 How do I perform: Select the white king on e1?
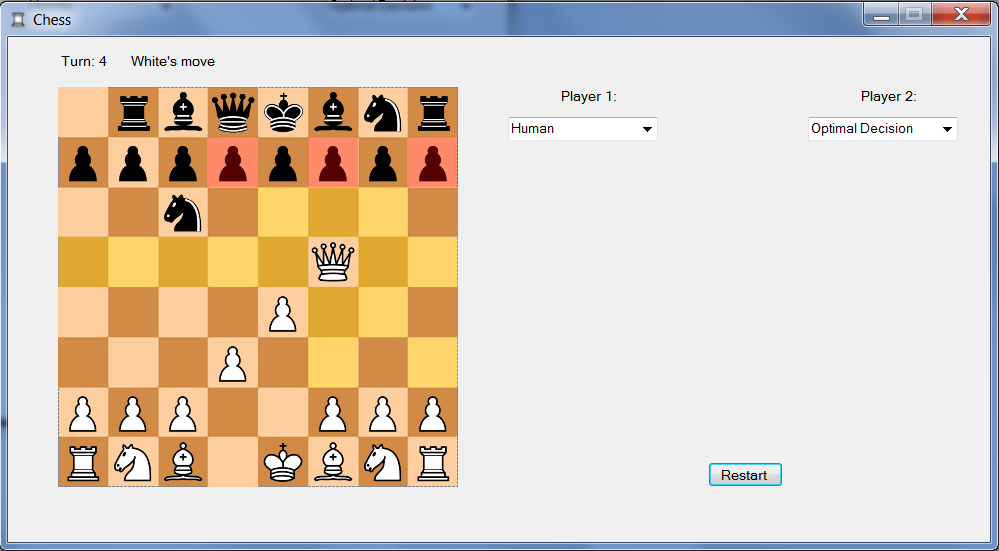pos(283,462)
